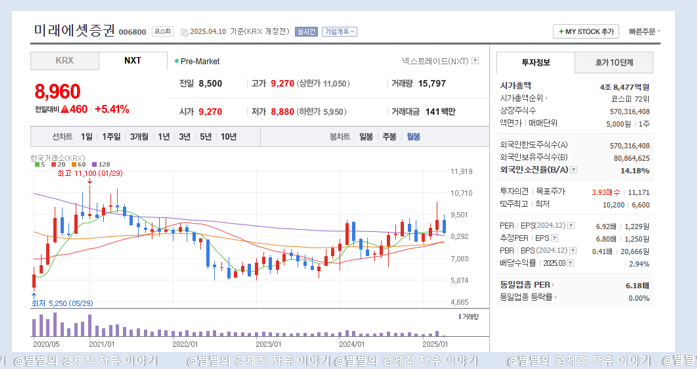Click the red 20-period moving average swatch

pos(53,164)
